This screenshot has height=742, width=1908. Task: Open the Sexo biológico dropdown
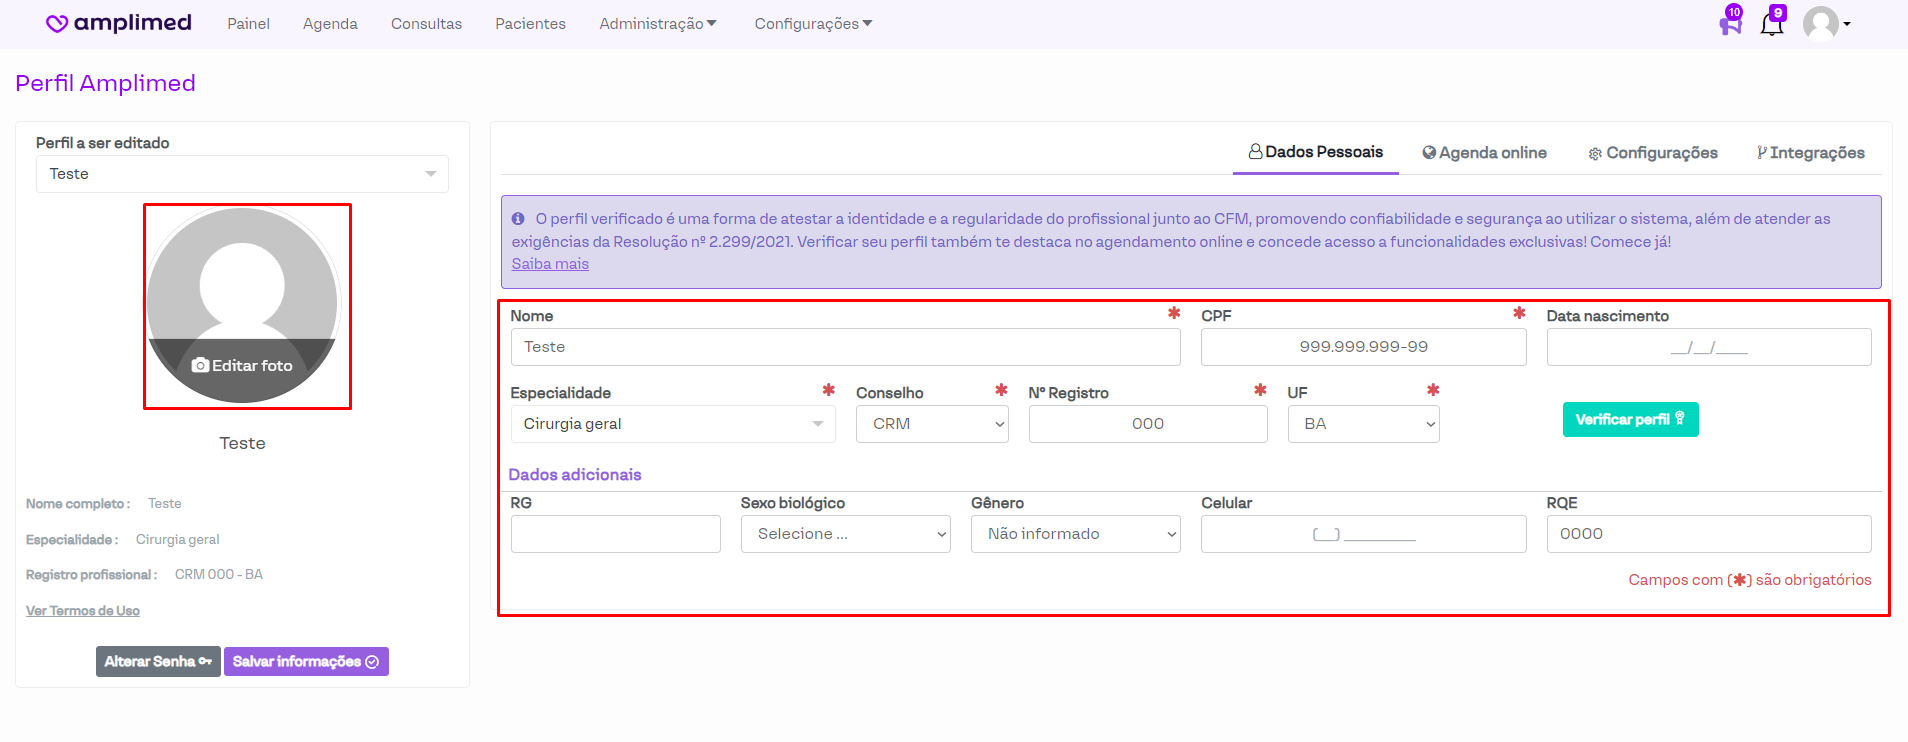pos(845,534)
